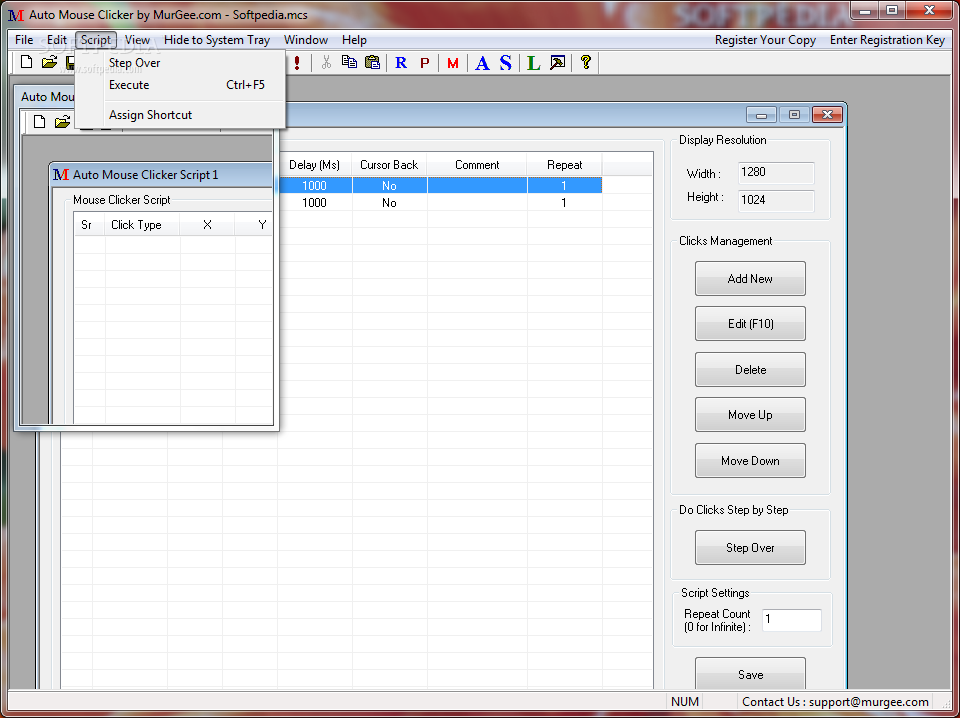Click the Edit (F10) button
This screenshot has width=960, height=718.
[750, 324]
